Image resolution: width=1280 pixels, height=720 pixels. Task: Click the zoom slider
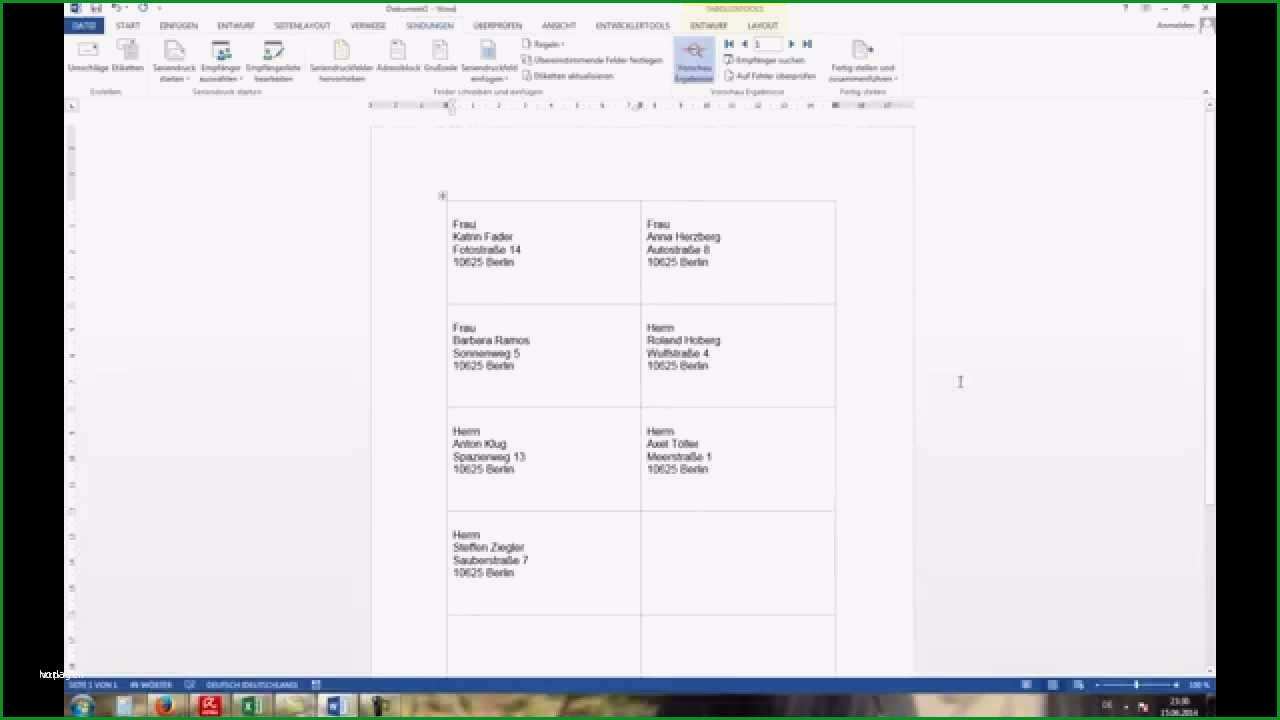[x=1136, y=685]
